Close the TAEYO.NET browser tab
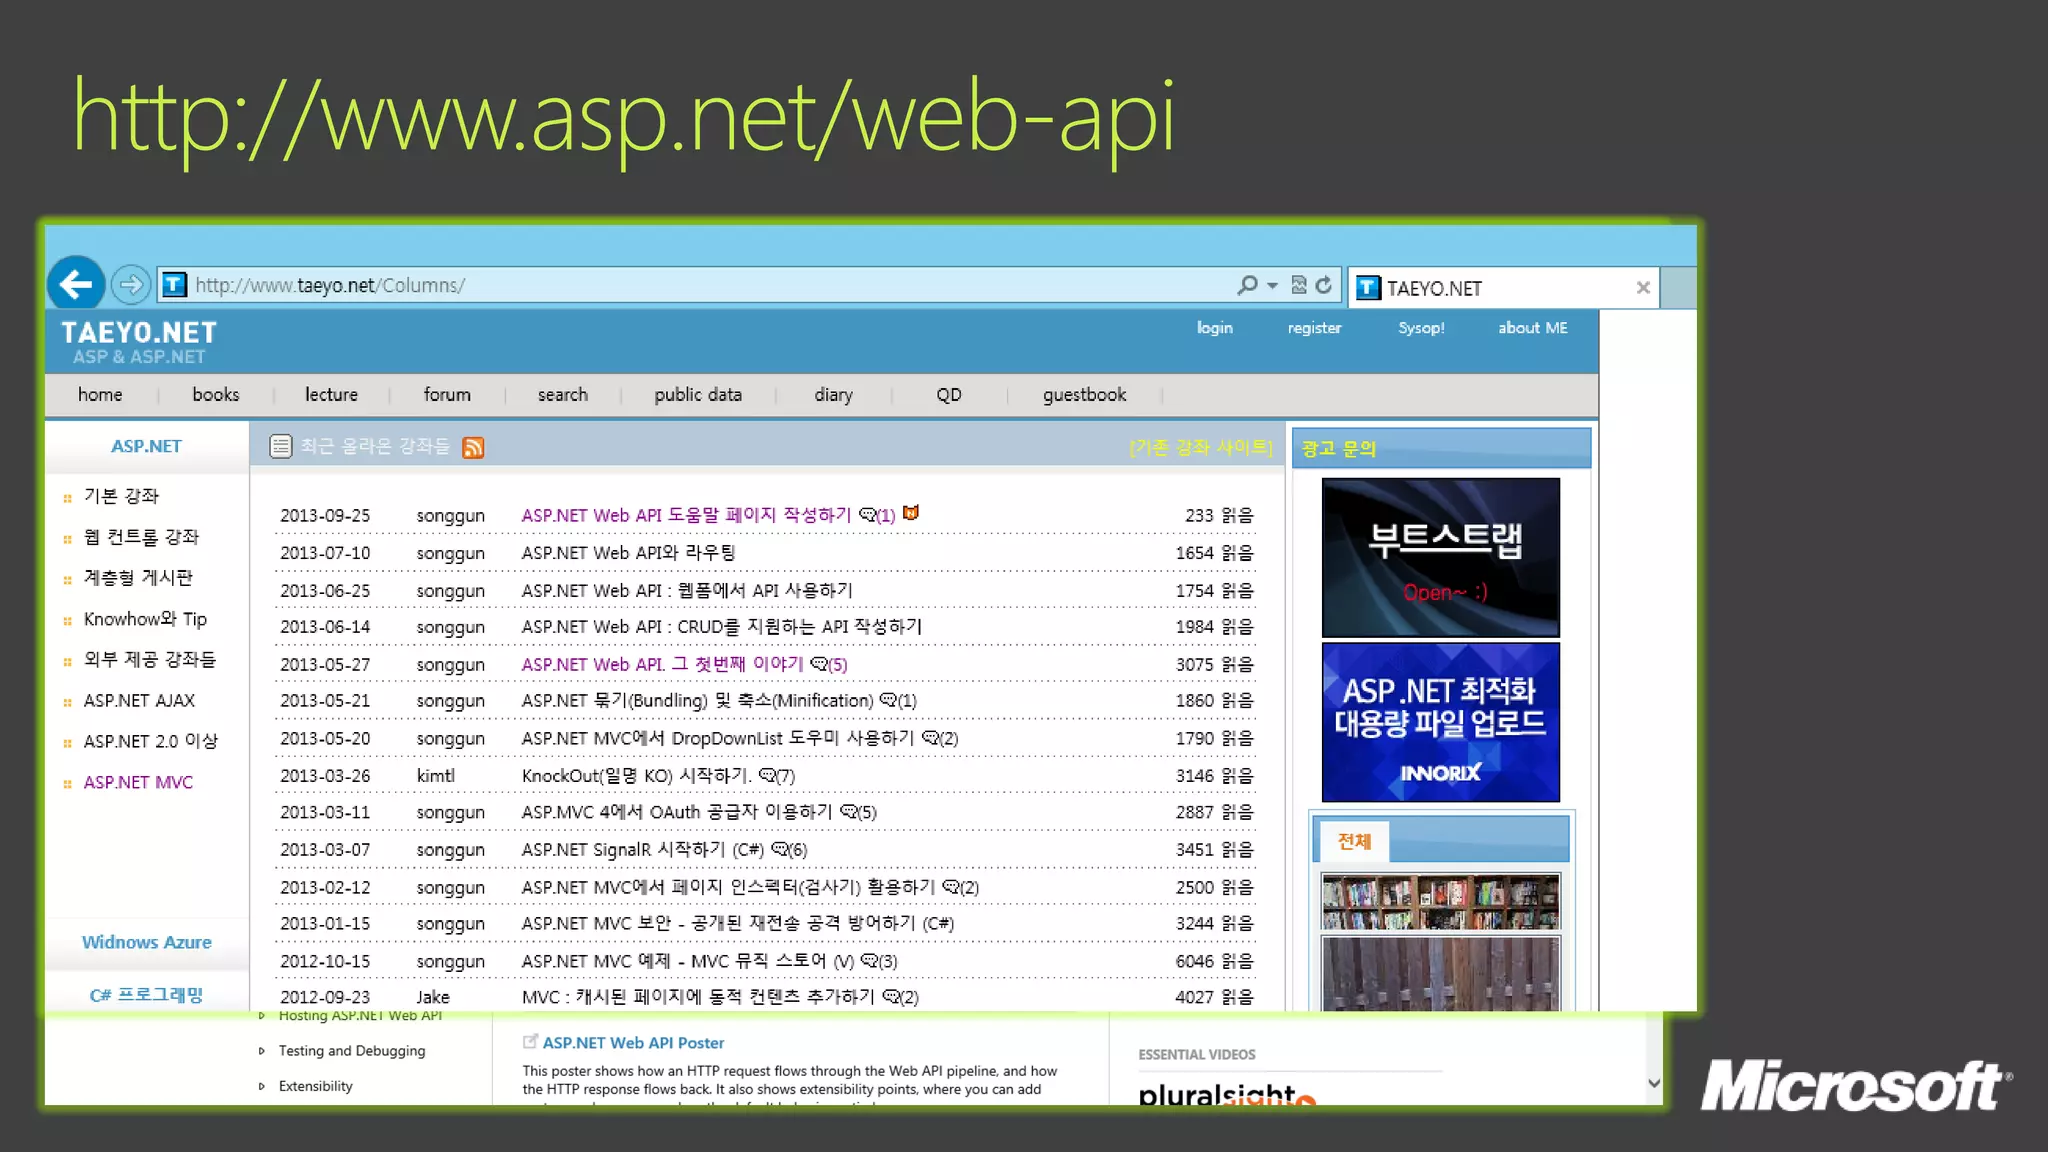This screenshot has height=1152, width=2048. click(1643, 288)
